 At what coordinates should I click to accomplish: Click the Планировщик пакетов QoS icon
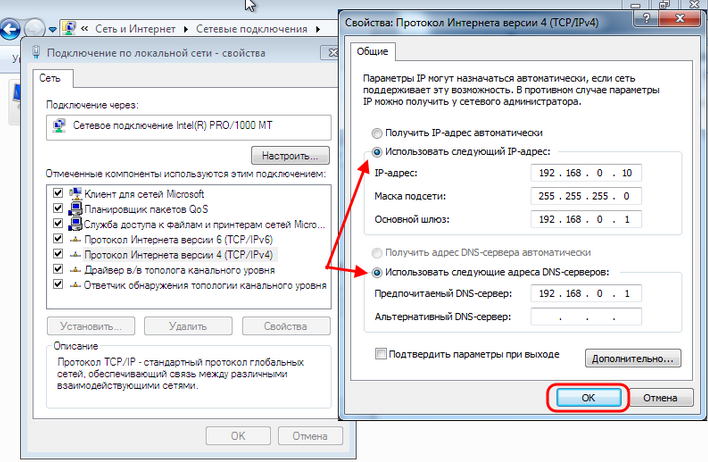tap(75, 209)
